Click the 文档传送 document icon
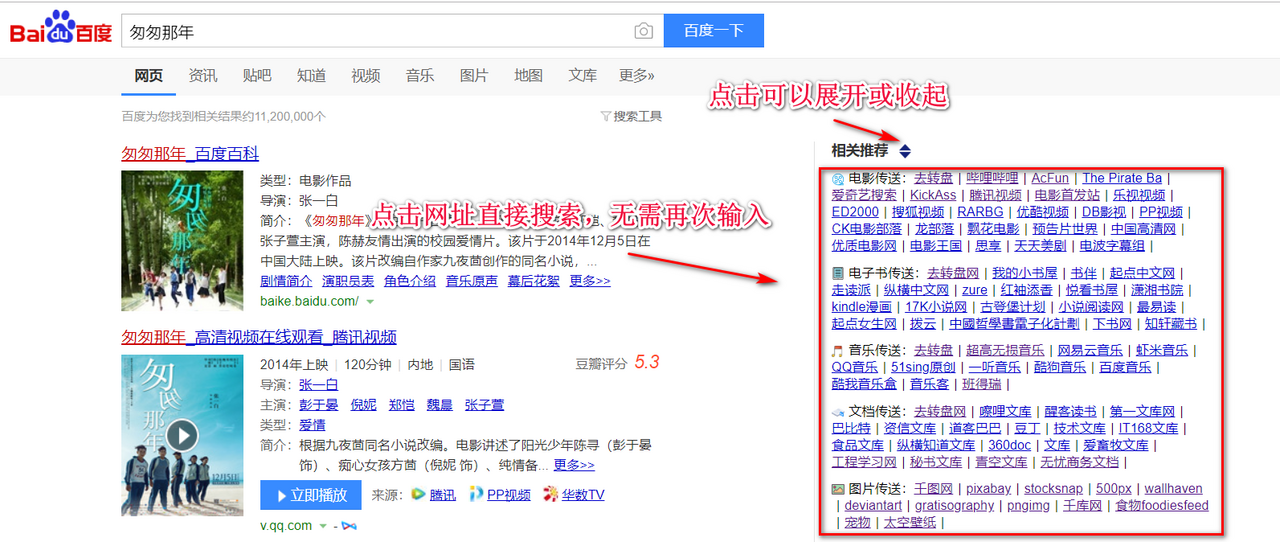The height and width of the screenshot is (542, 1280). [x=838, y=412]
